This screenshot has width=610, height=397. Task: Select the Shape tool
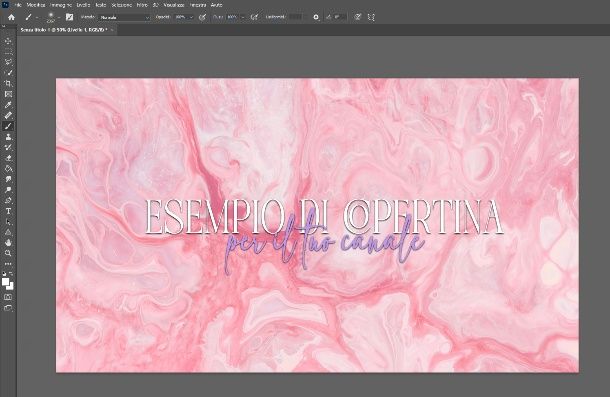8,232
